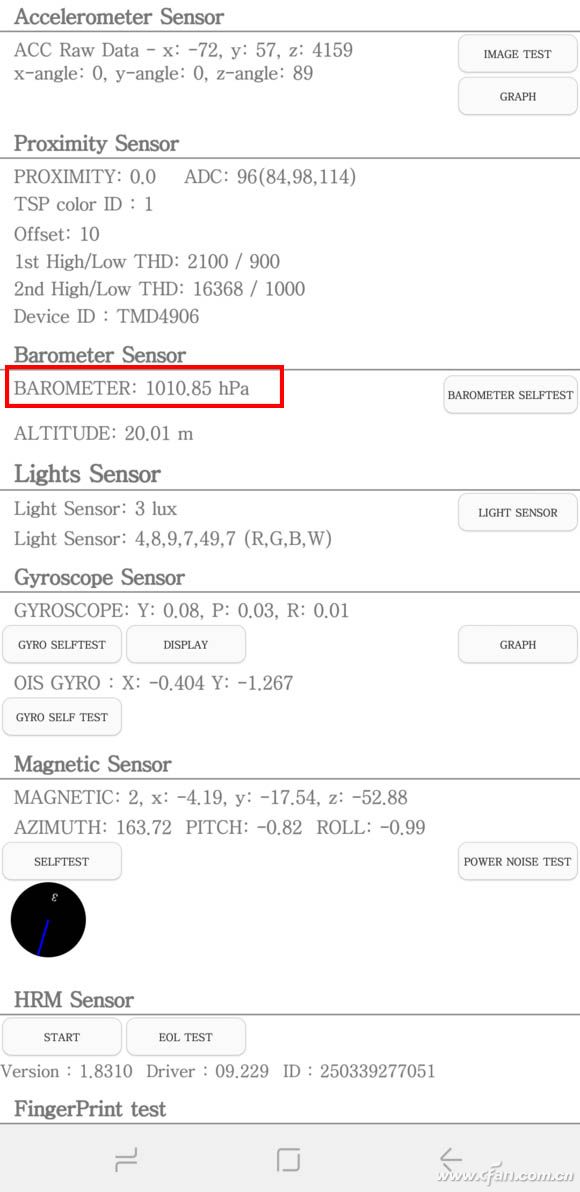Tap the Android back navigation icon
This screenshot has width=580, height=1192.
(451, 1159)
